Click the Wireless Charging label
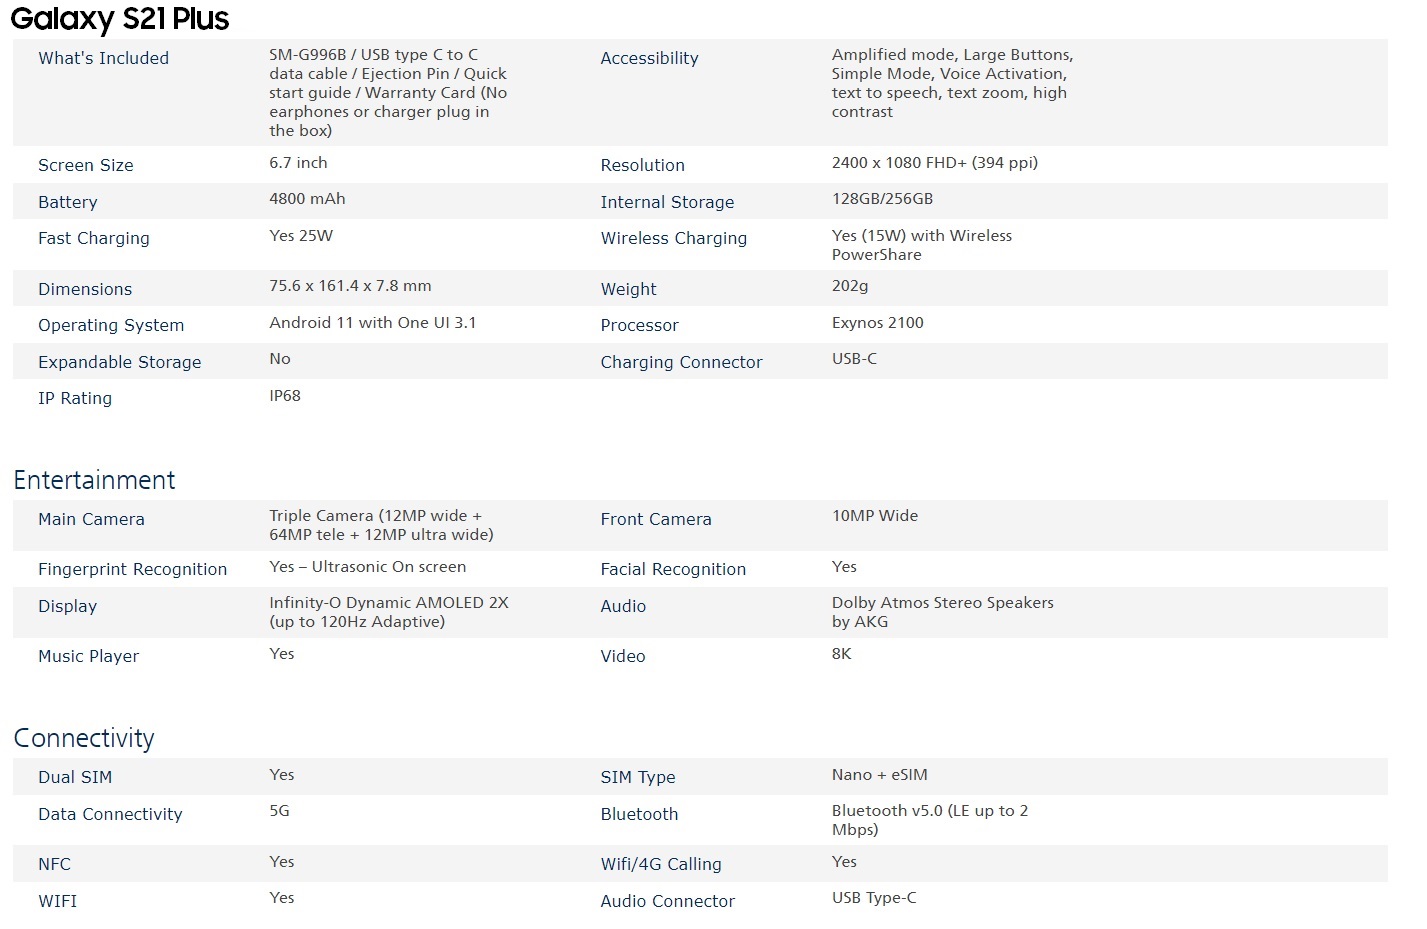This screenshot has height=929, width=1427. pyautogui.click(x=673, y=238)
